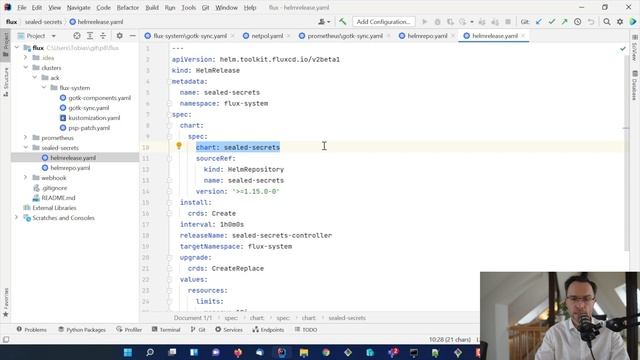
Task: Click sealed-secrets breadcrumb in navigation bar
Action: click(x=43, y=22)
